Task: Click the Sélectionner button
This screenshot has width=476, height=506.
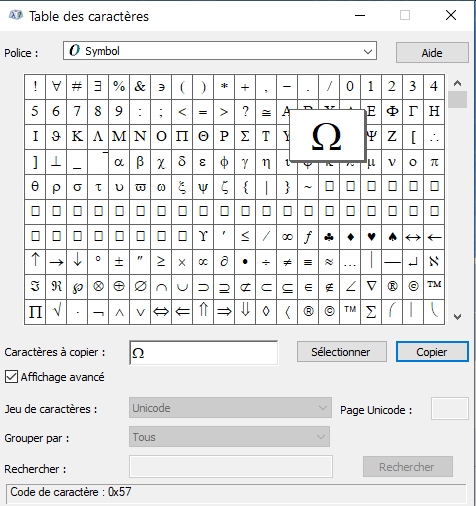Action: 342,352
